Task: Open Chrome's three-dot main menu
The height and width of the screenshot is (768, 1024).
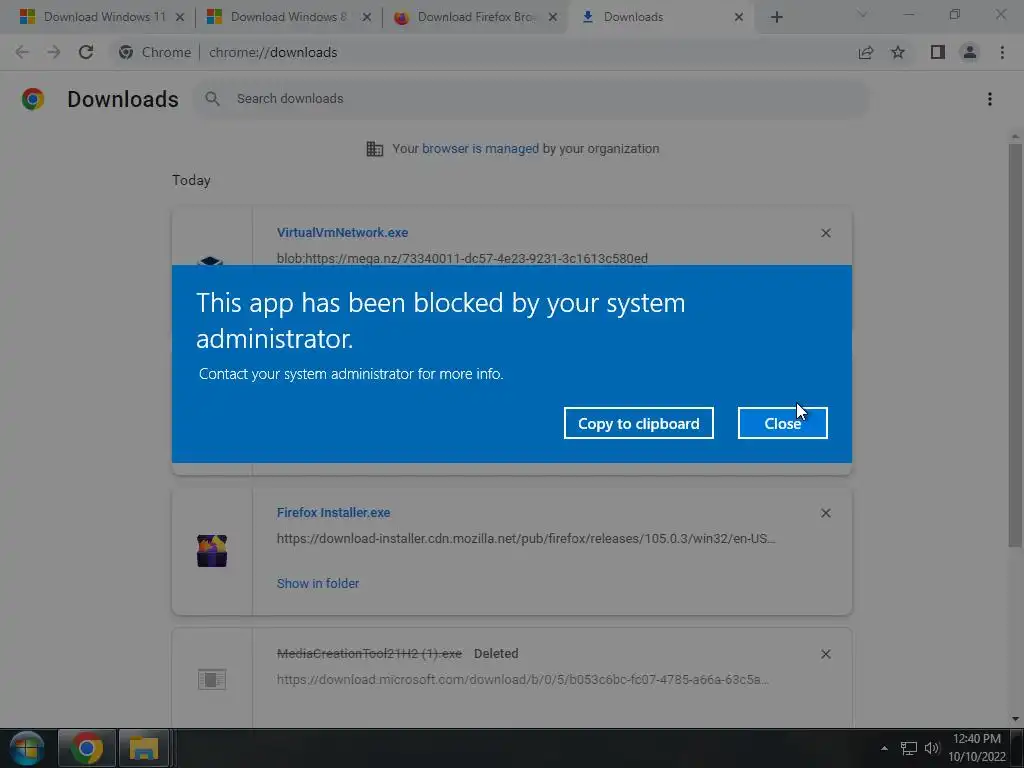Action: pos(1002,52)
